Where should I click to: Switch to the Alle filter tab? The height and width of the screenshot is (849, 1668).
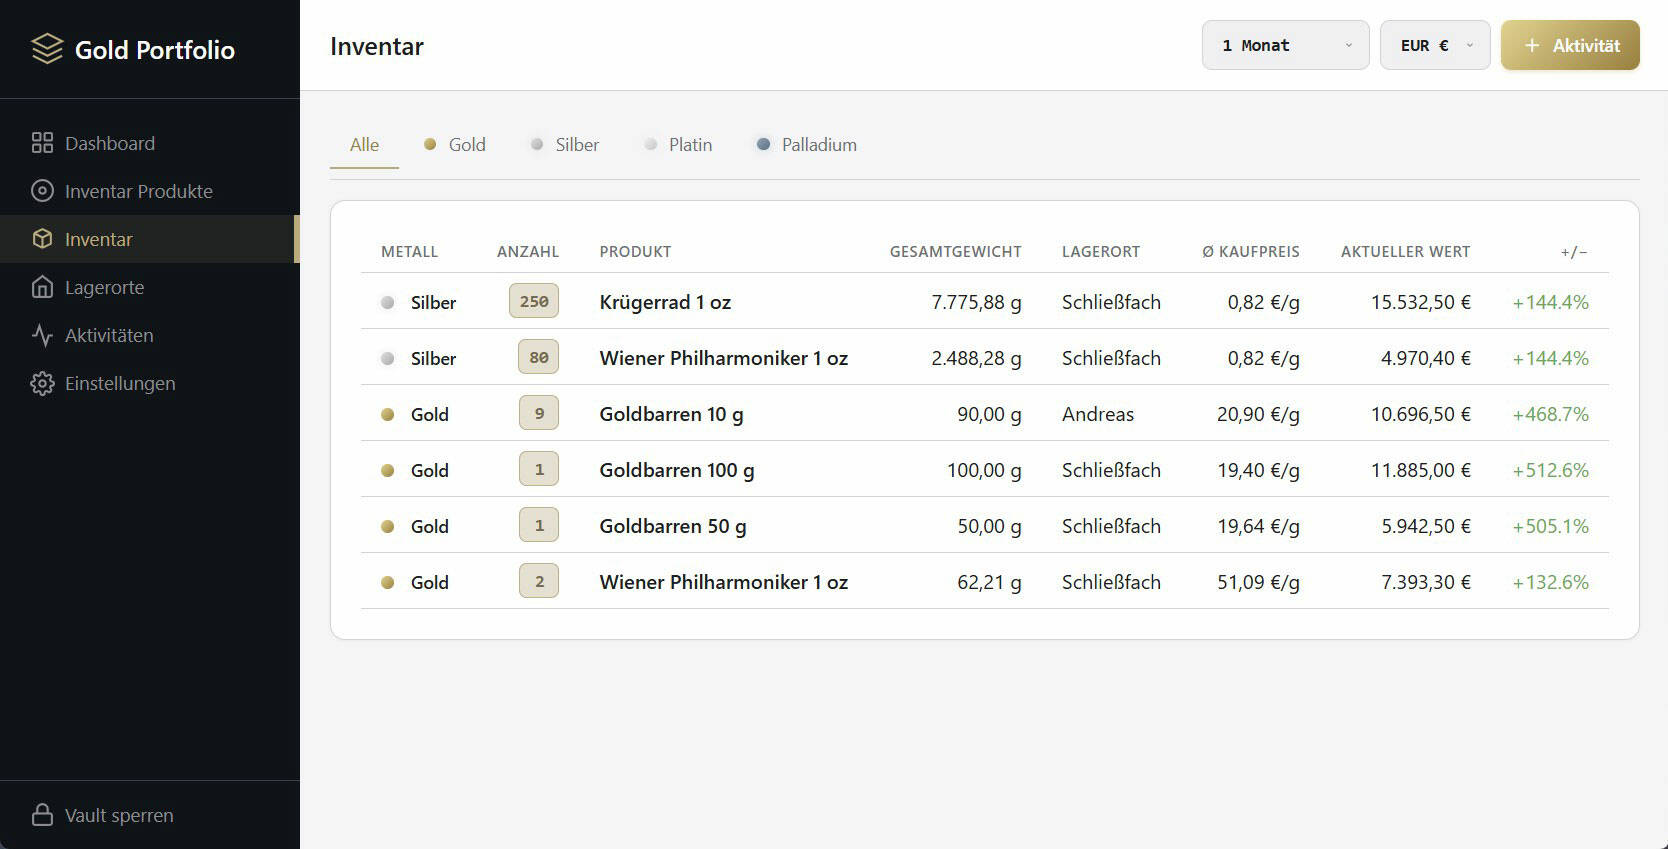click(364, 145)
